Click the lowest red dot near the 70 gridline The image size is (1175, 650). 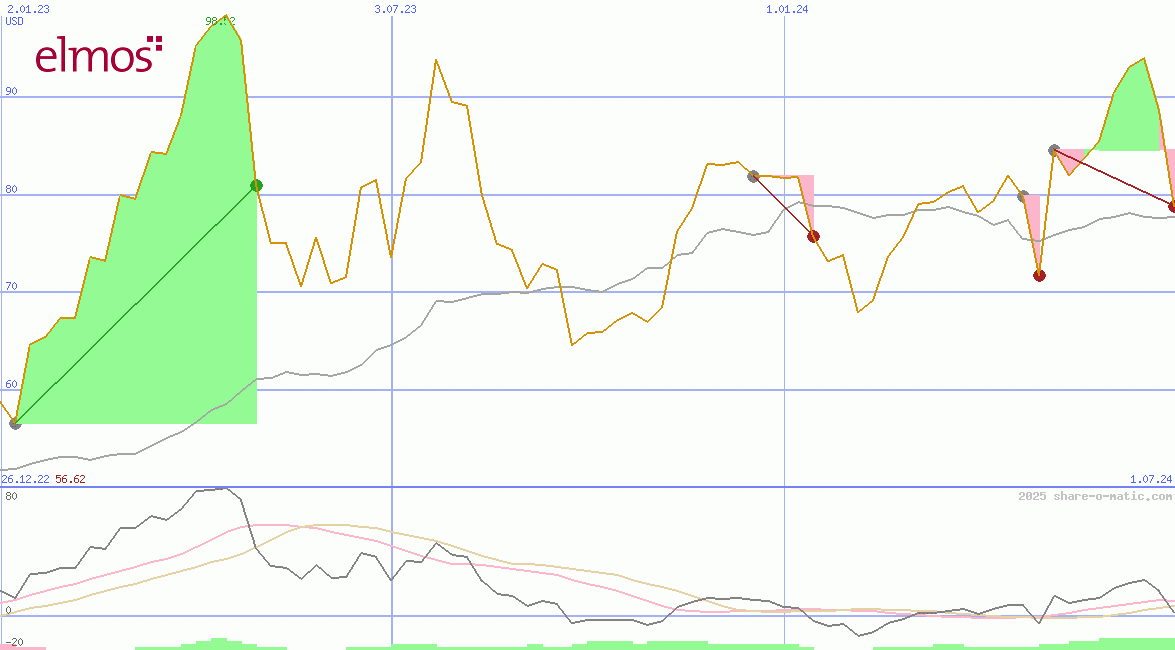click(x=1039, y=275)
